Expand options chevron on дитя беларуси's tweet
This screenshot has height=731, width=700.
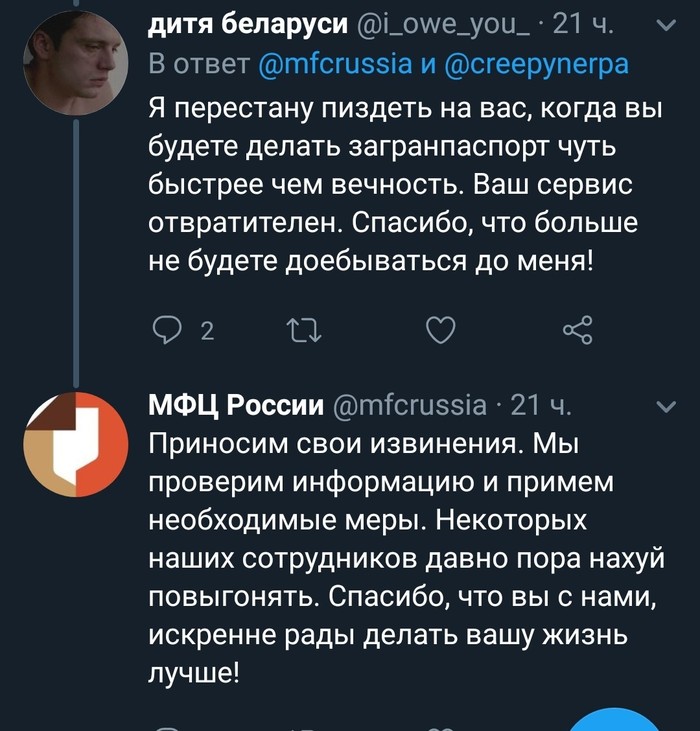[x=663, y=25]
